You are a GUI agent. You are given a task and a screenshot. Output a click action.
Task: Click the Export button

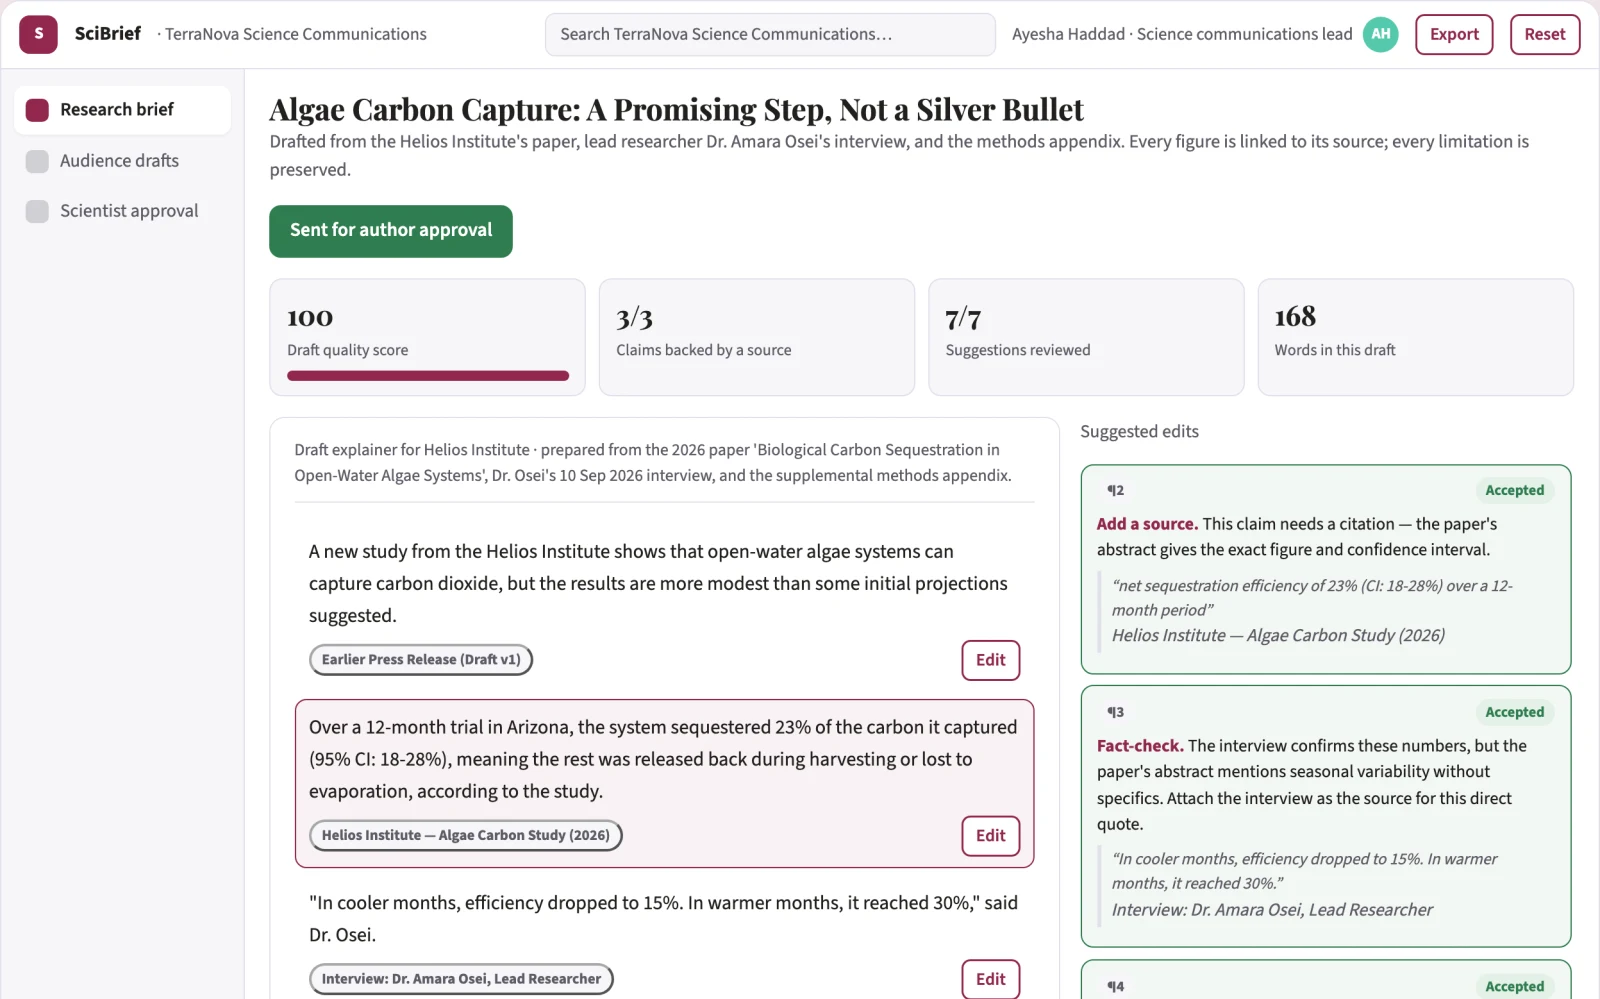(x=1454, y=34)
